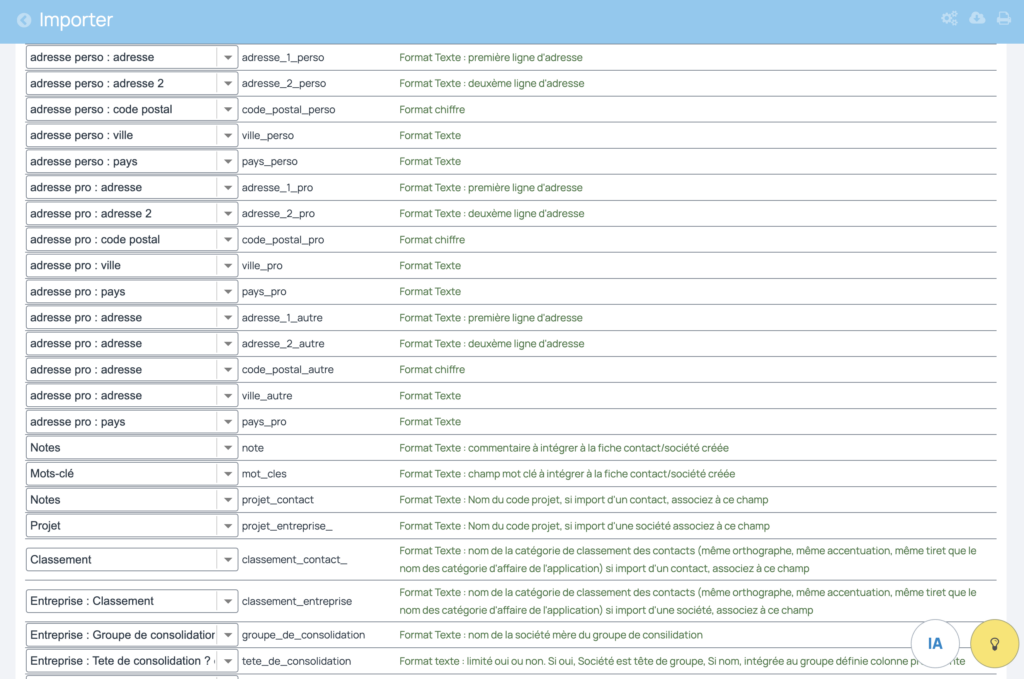Select the adresse_1_perso field name
The width and height of the screenshot is (1024, 679).
tap(283, 57)
